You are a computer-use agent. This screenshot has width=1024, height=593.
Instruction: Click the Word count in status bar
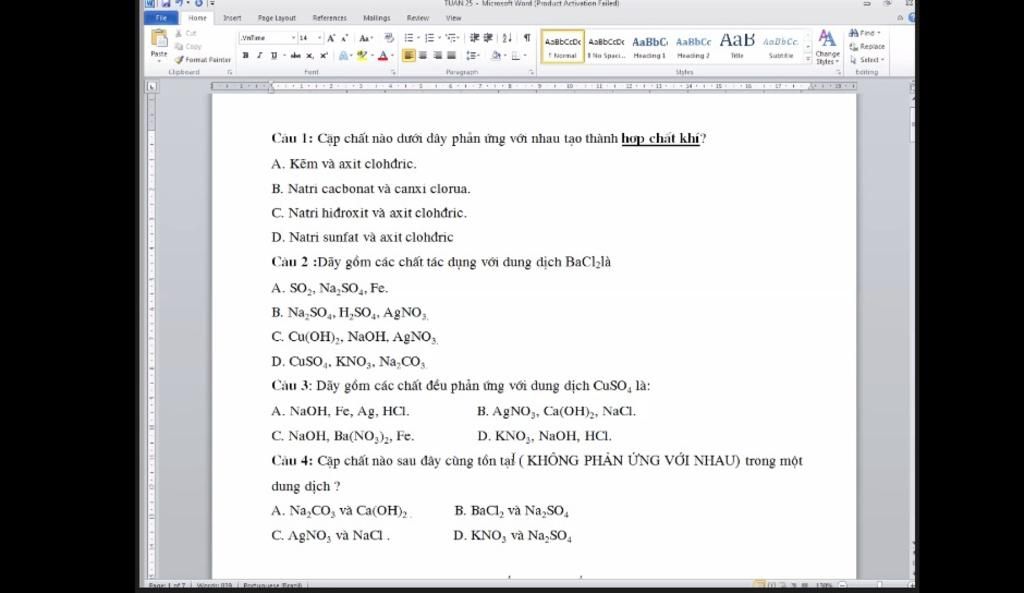click(x=214, y=585)
